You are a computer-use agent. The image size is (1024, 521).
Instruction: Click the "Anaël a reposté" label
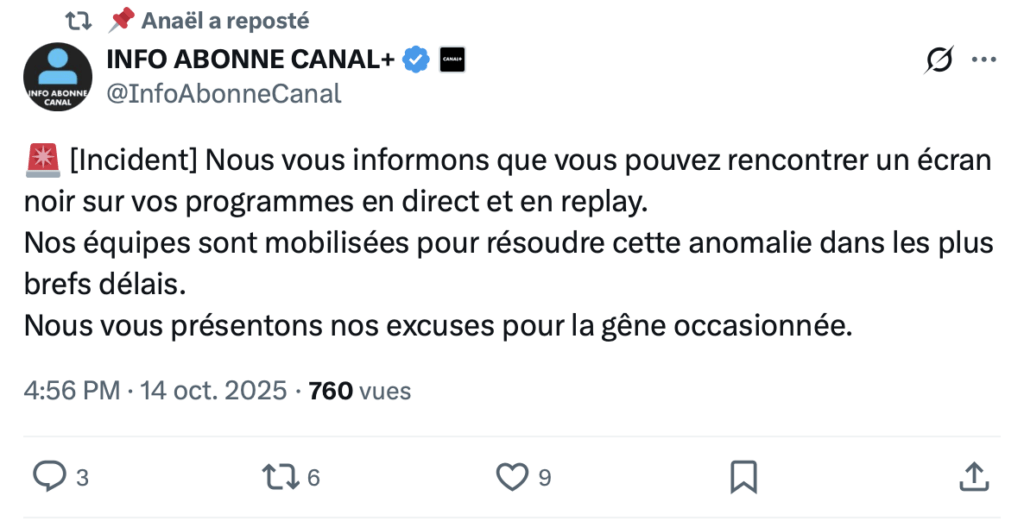[225, 19]
